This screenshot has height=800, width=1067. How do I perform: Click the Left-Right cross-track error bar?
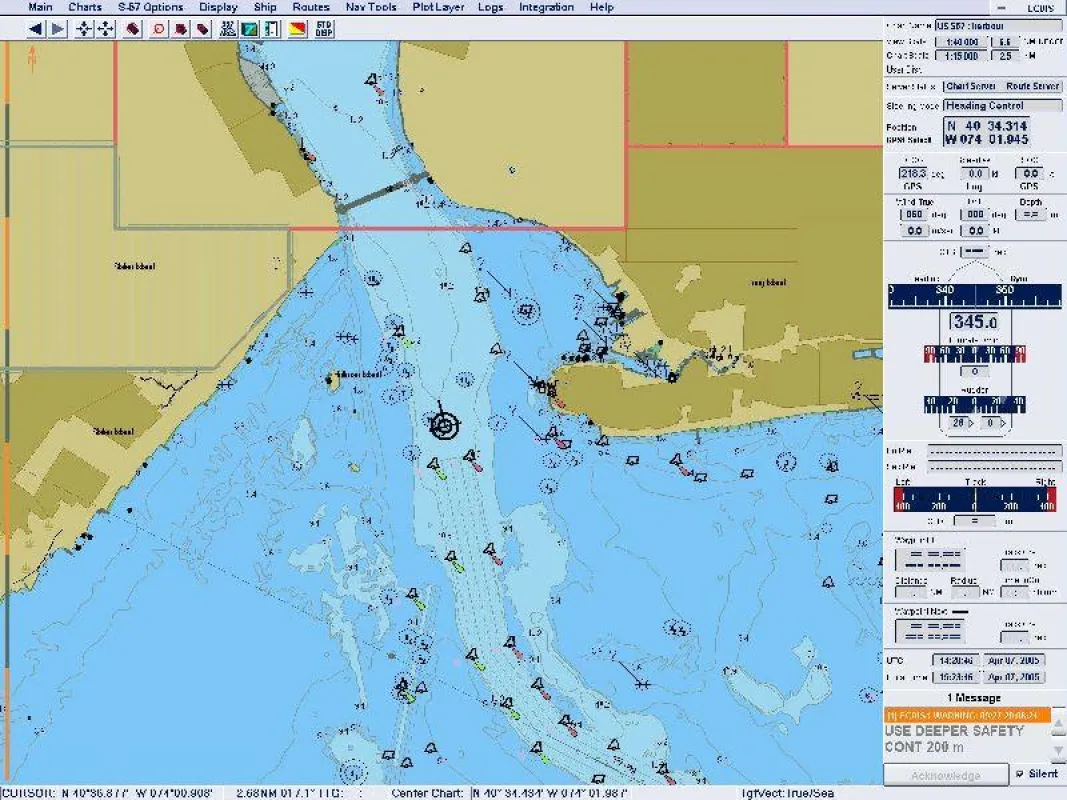tap(974, 500)
